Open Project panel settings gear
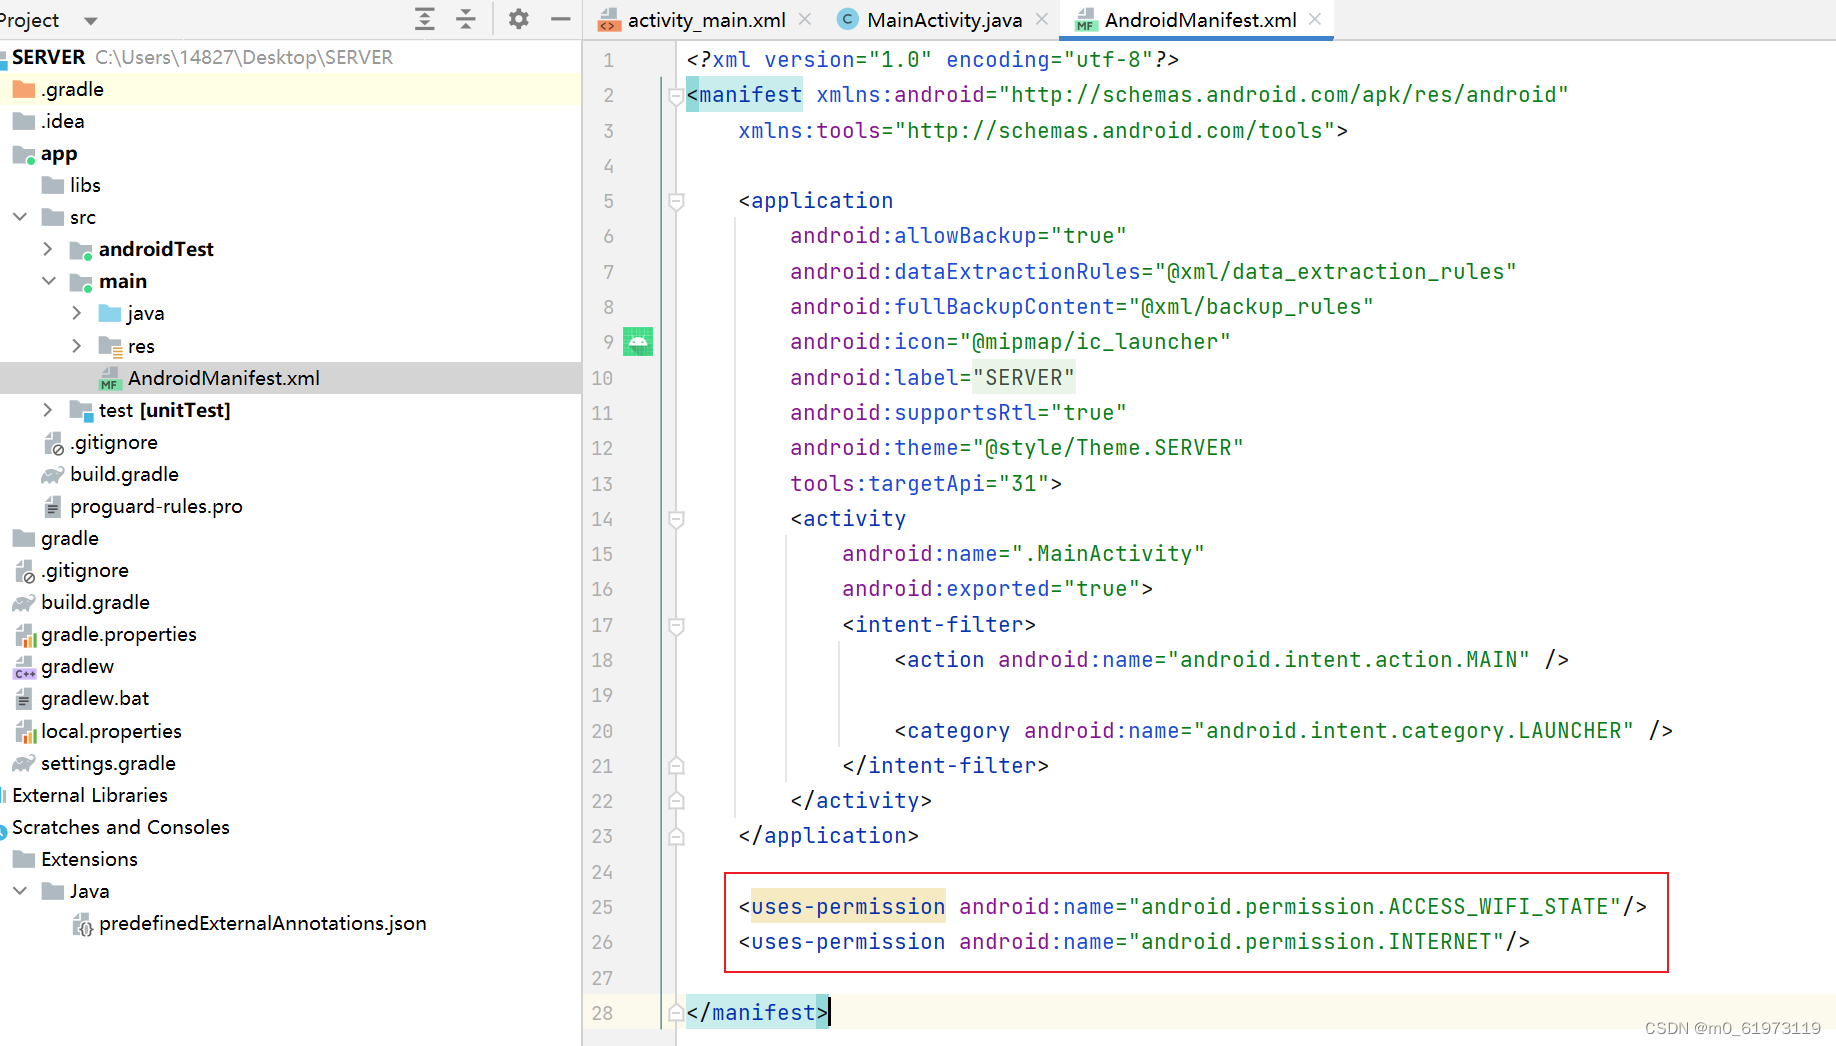Image resolution: width=1836 pixels, height=1046 pixels. (518, 19)
